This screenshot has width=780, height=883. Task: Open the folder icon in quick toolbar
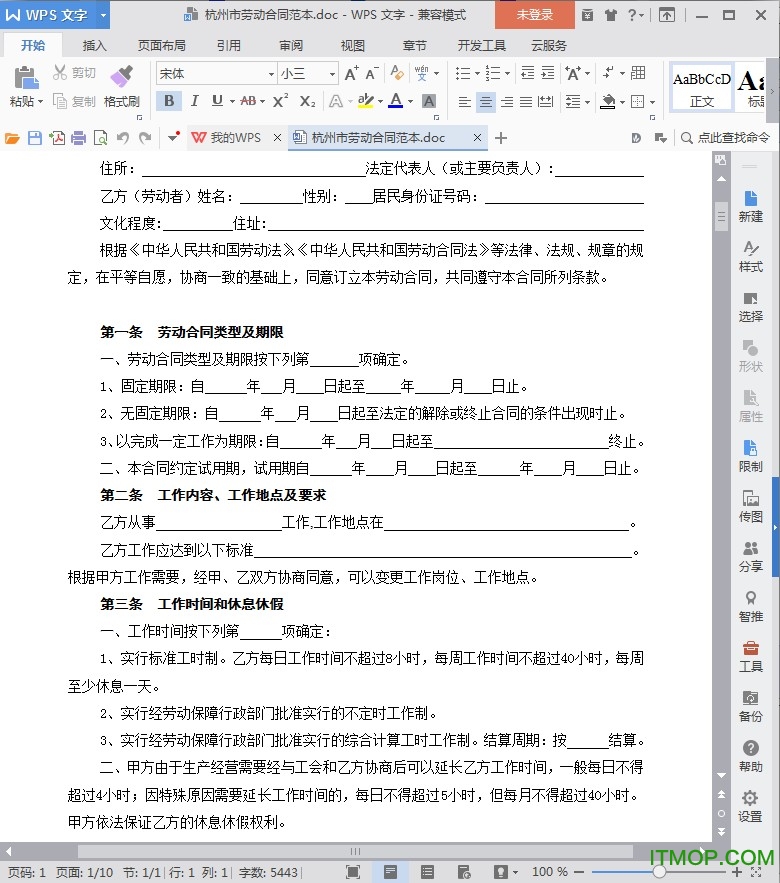(12, 137)
